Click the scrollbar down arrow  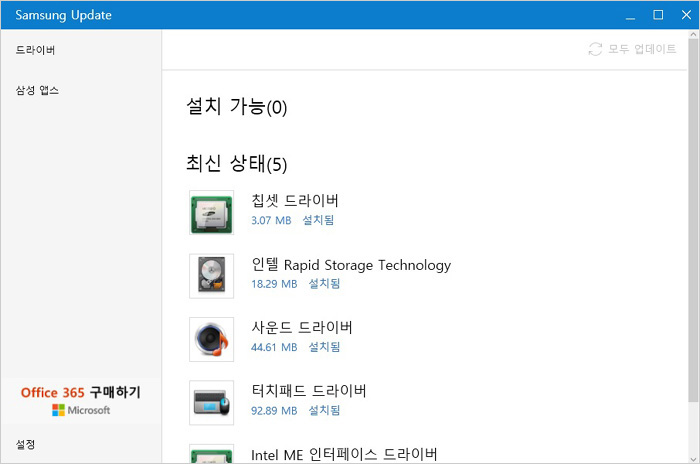693,459
